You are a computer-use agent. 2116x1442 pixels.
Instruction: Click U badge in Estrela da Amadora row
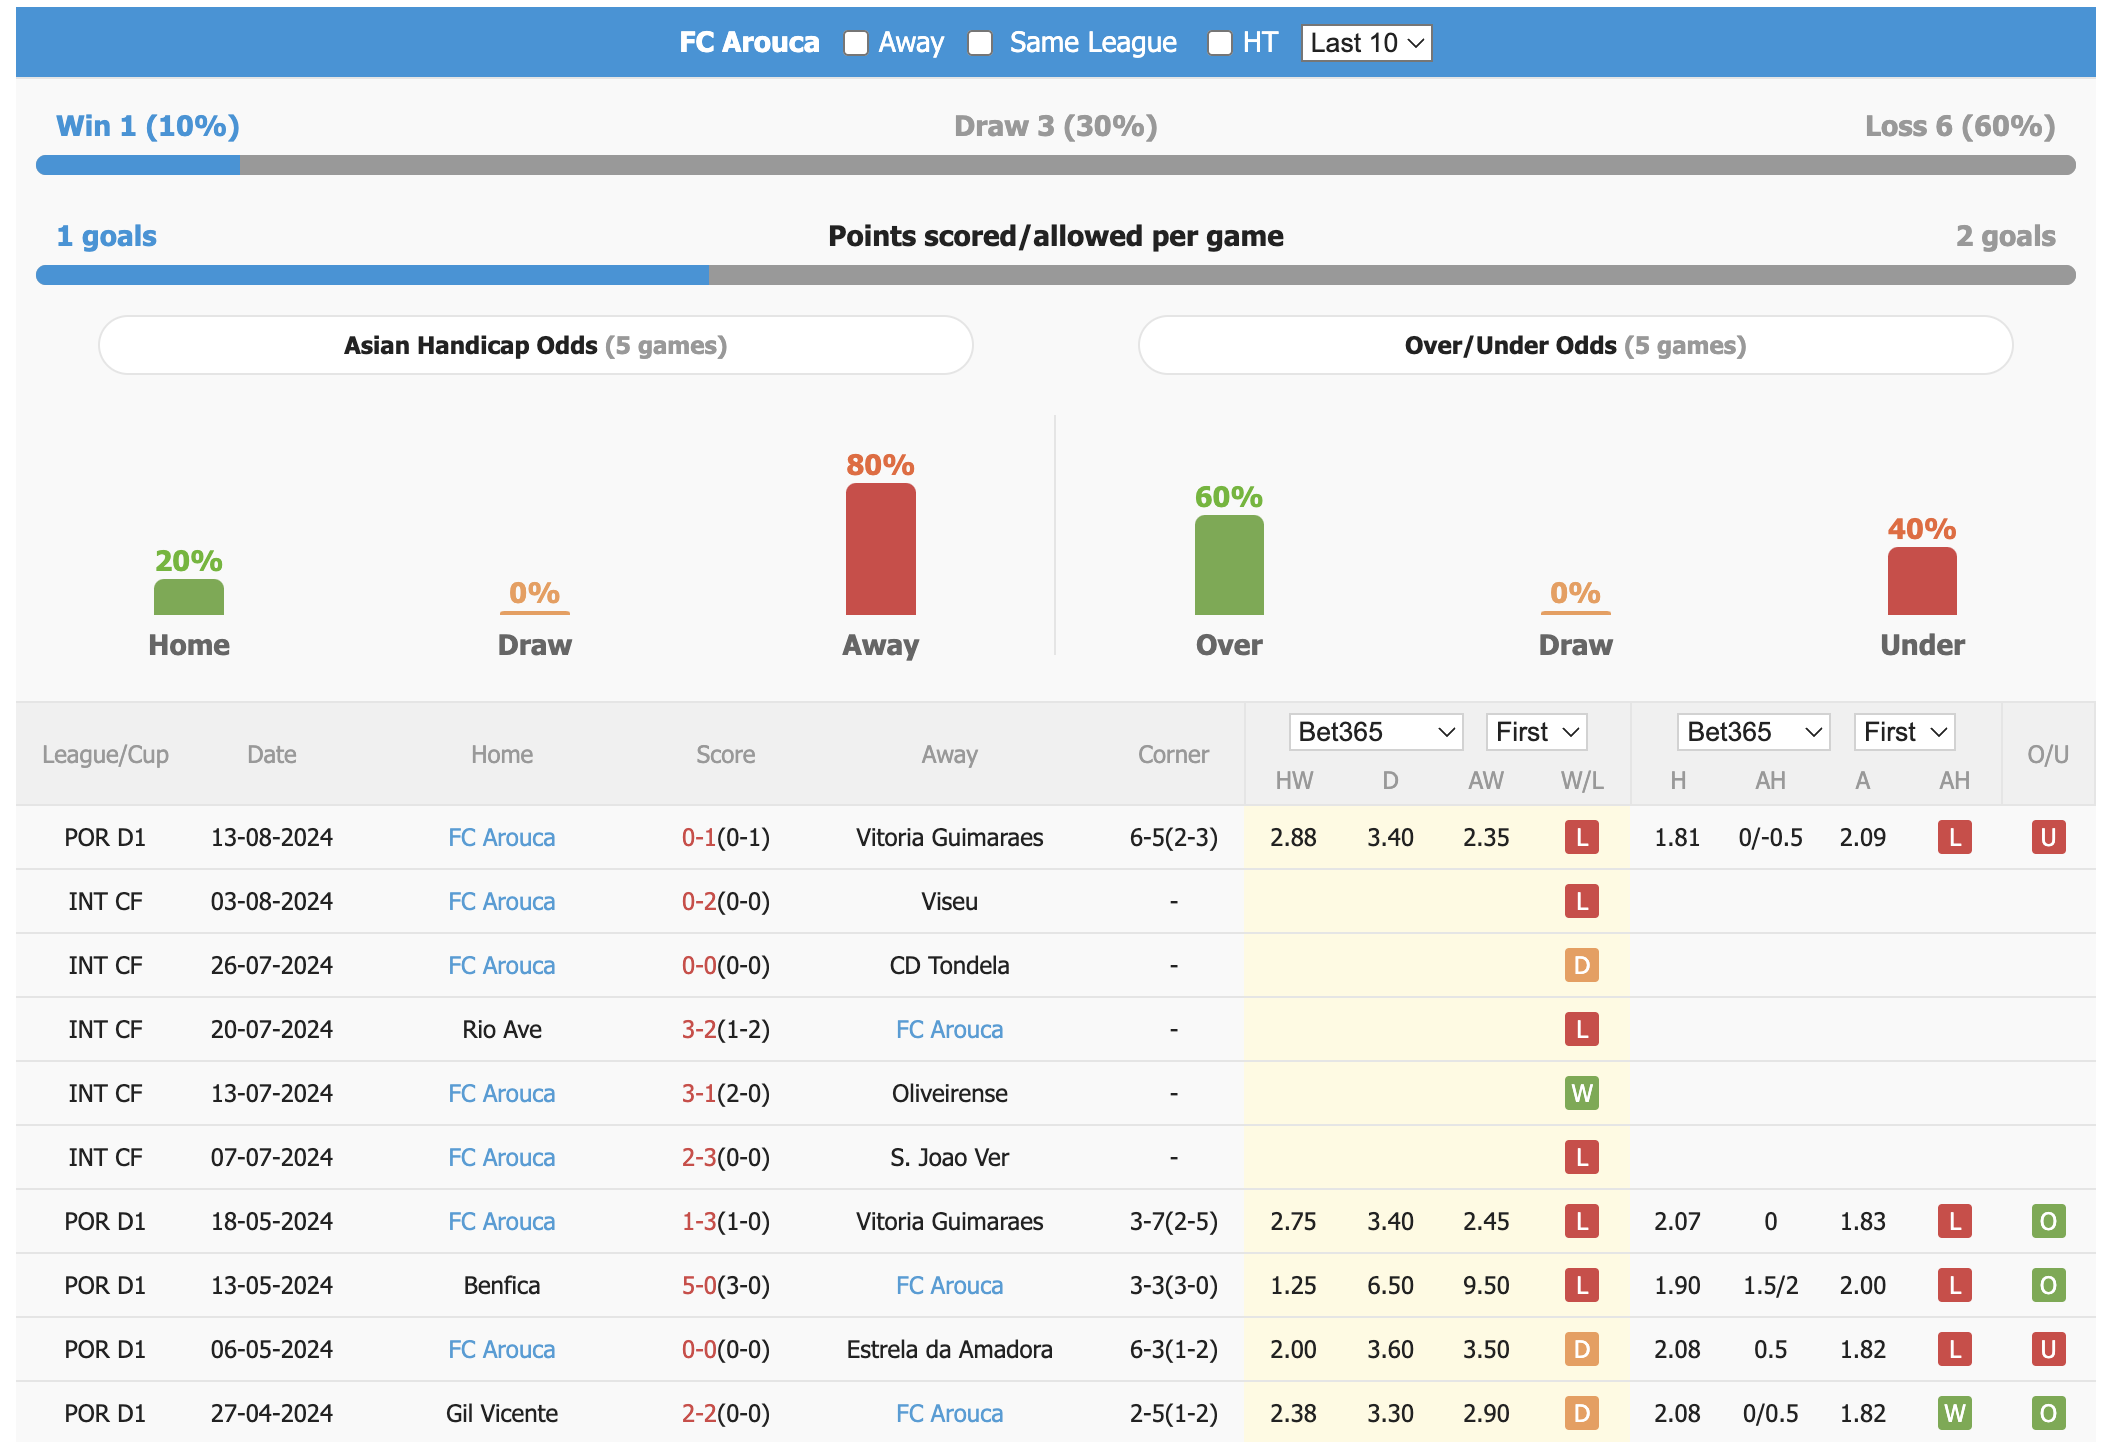[x=2048, y=1349]
